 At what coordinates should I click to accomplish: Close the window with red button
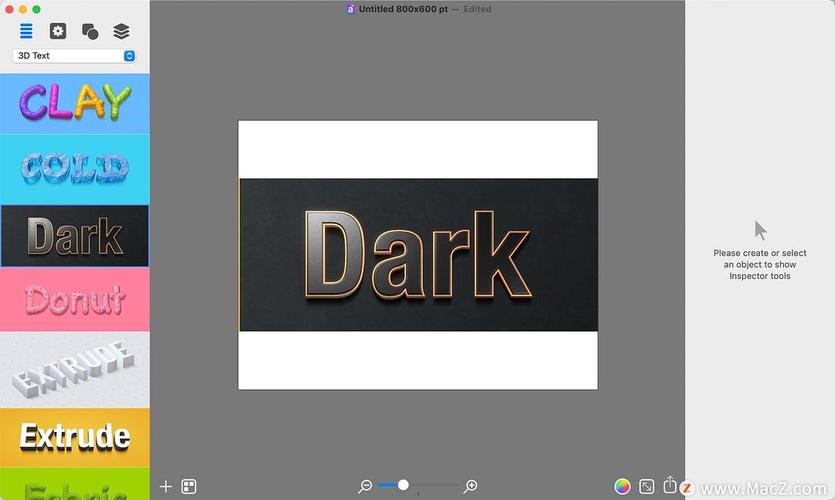pos(9,9)
